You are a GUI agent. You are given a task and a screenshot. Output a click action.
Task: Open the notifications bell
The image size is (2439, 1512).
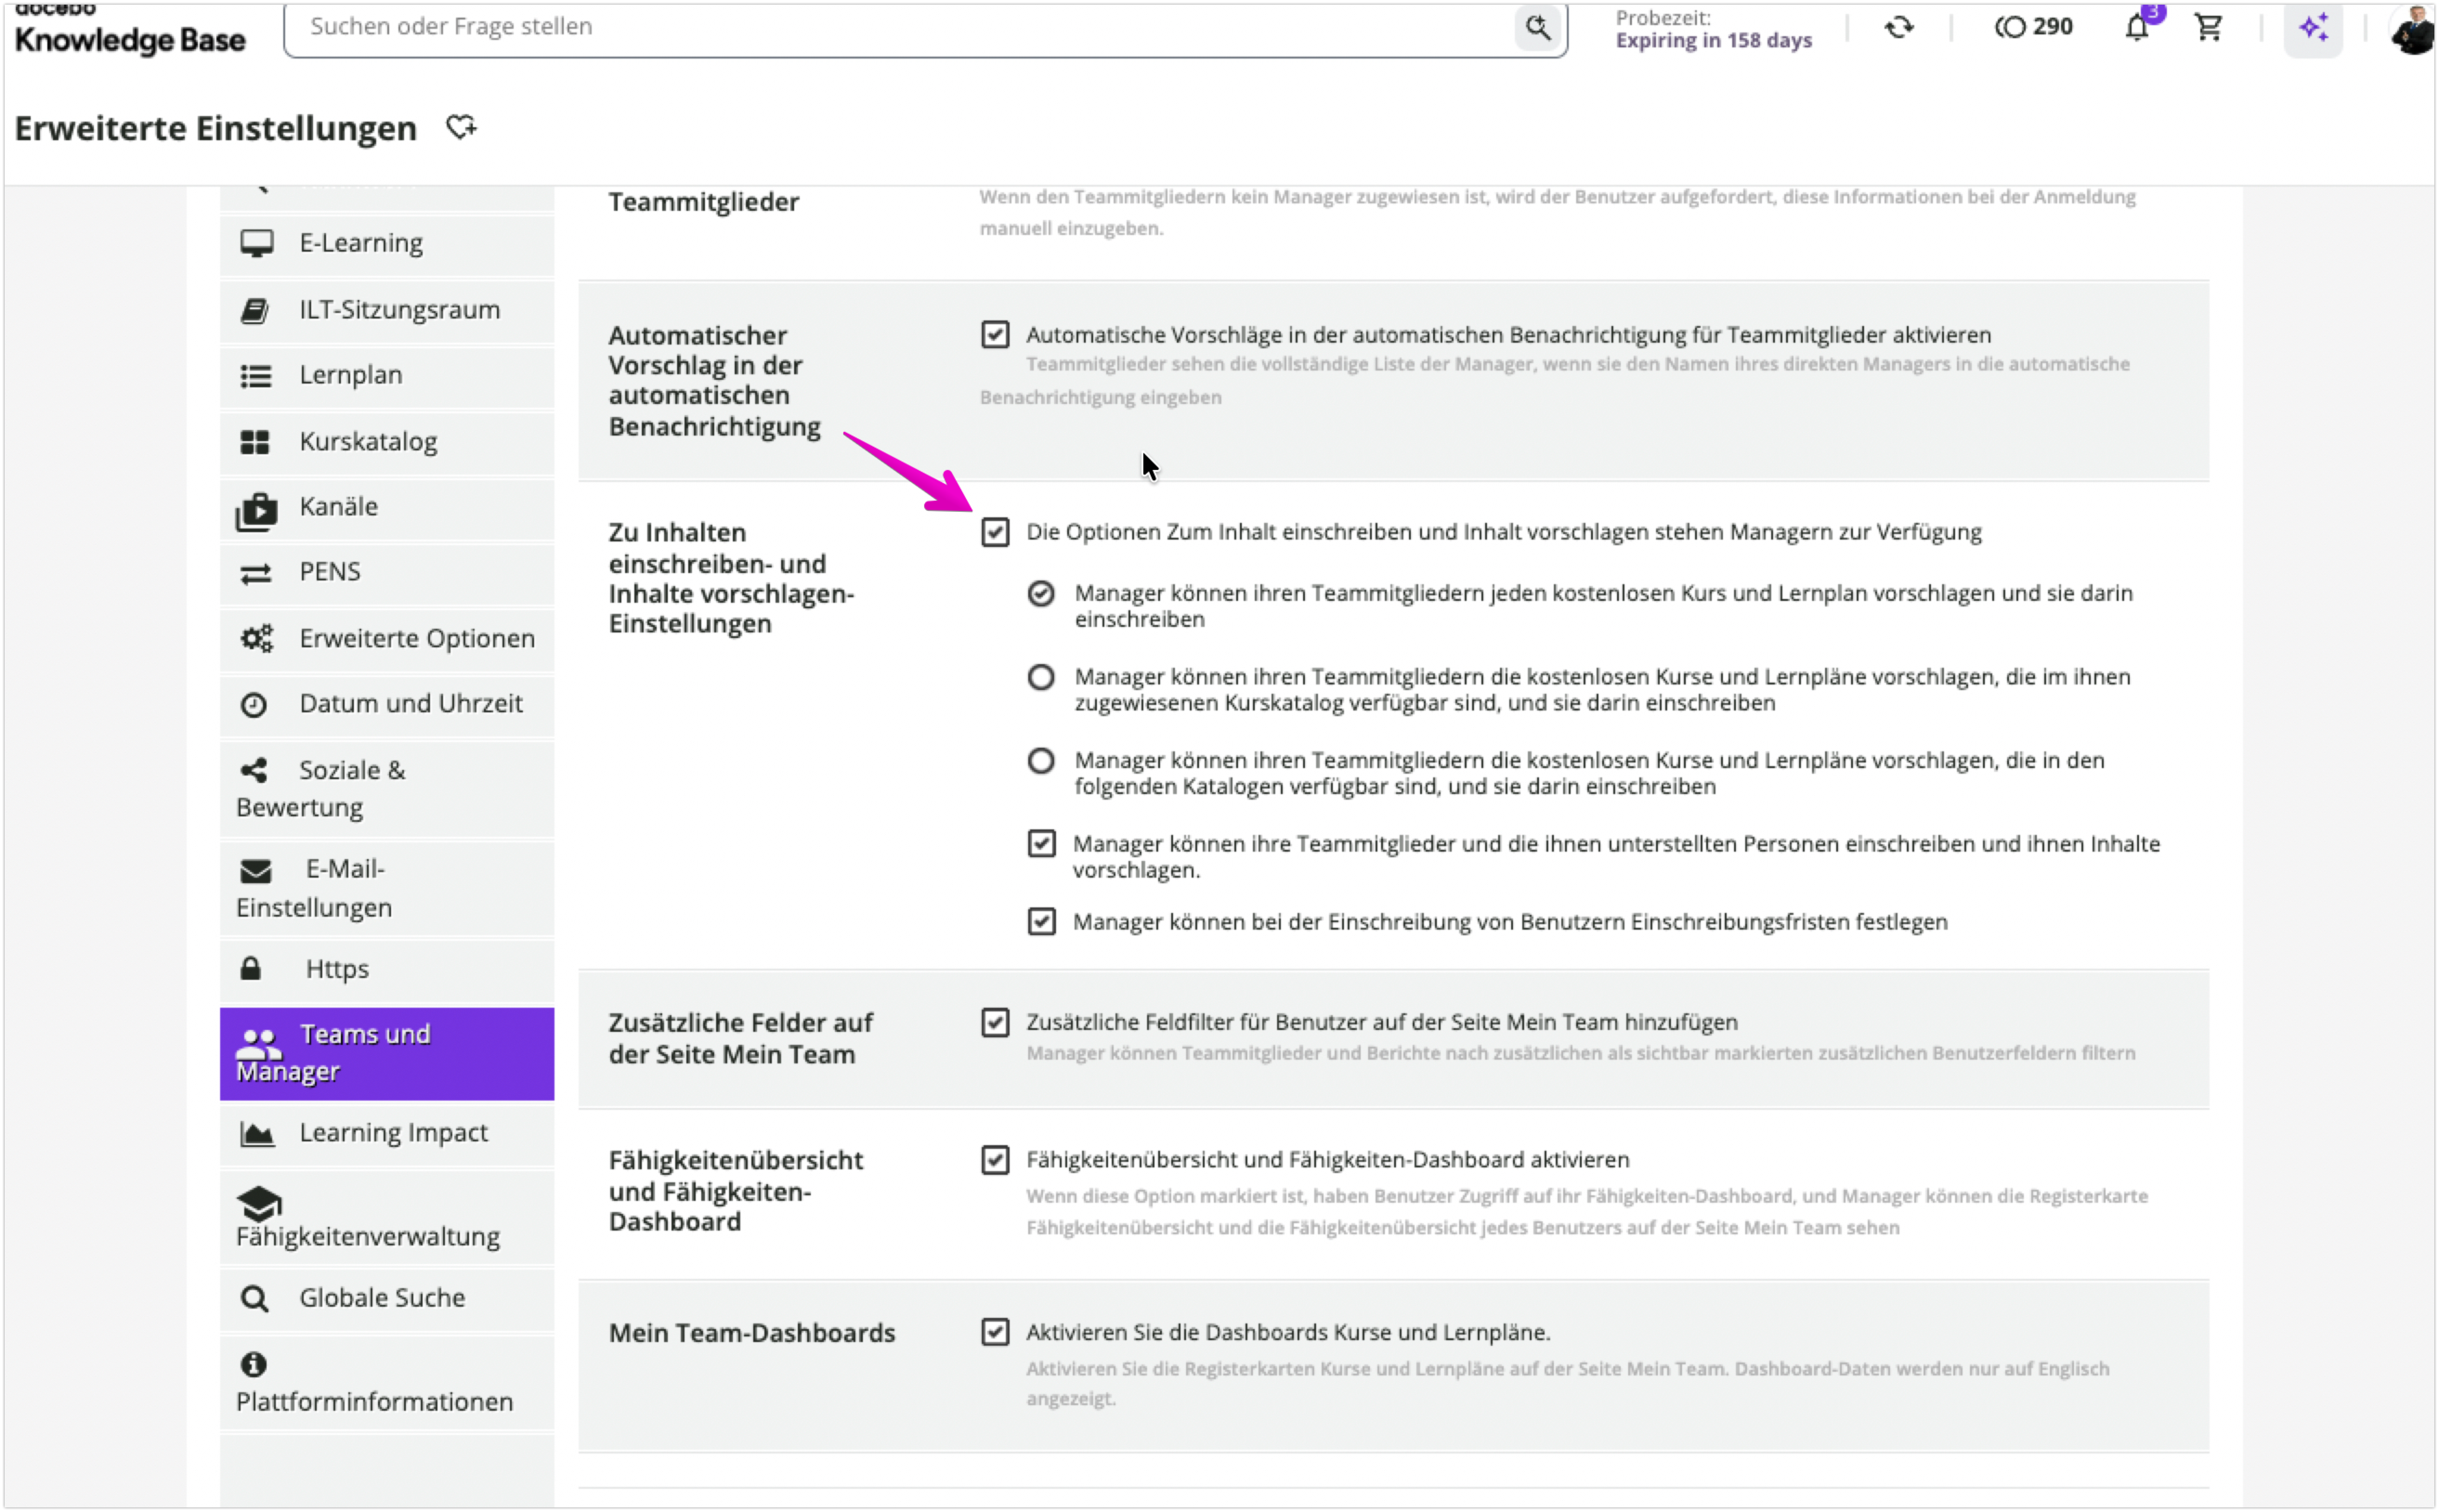pyautogui.click(x=2136, y=27)
